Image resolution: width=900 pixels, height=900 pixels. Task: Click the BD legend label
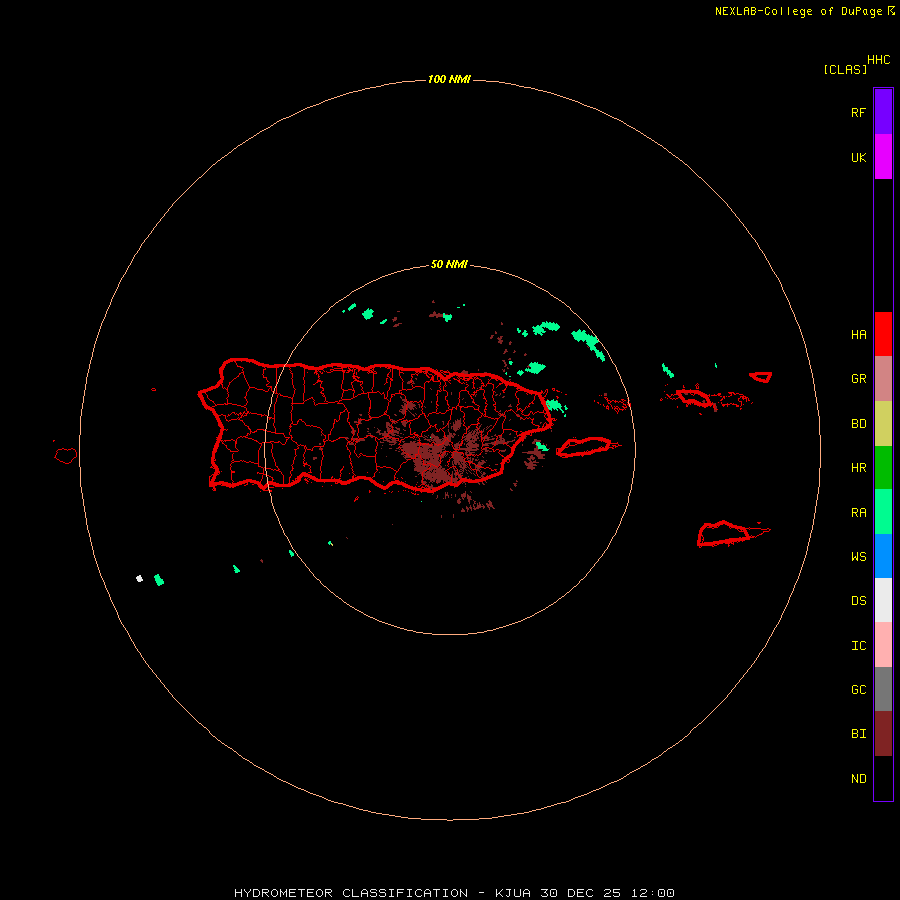tap(858, 424)
